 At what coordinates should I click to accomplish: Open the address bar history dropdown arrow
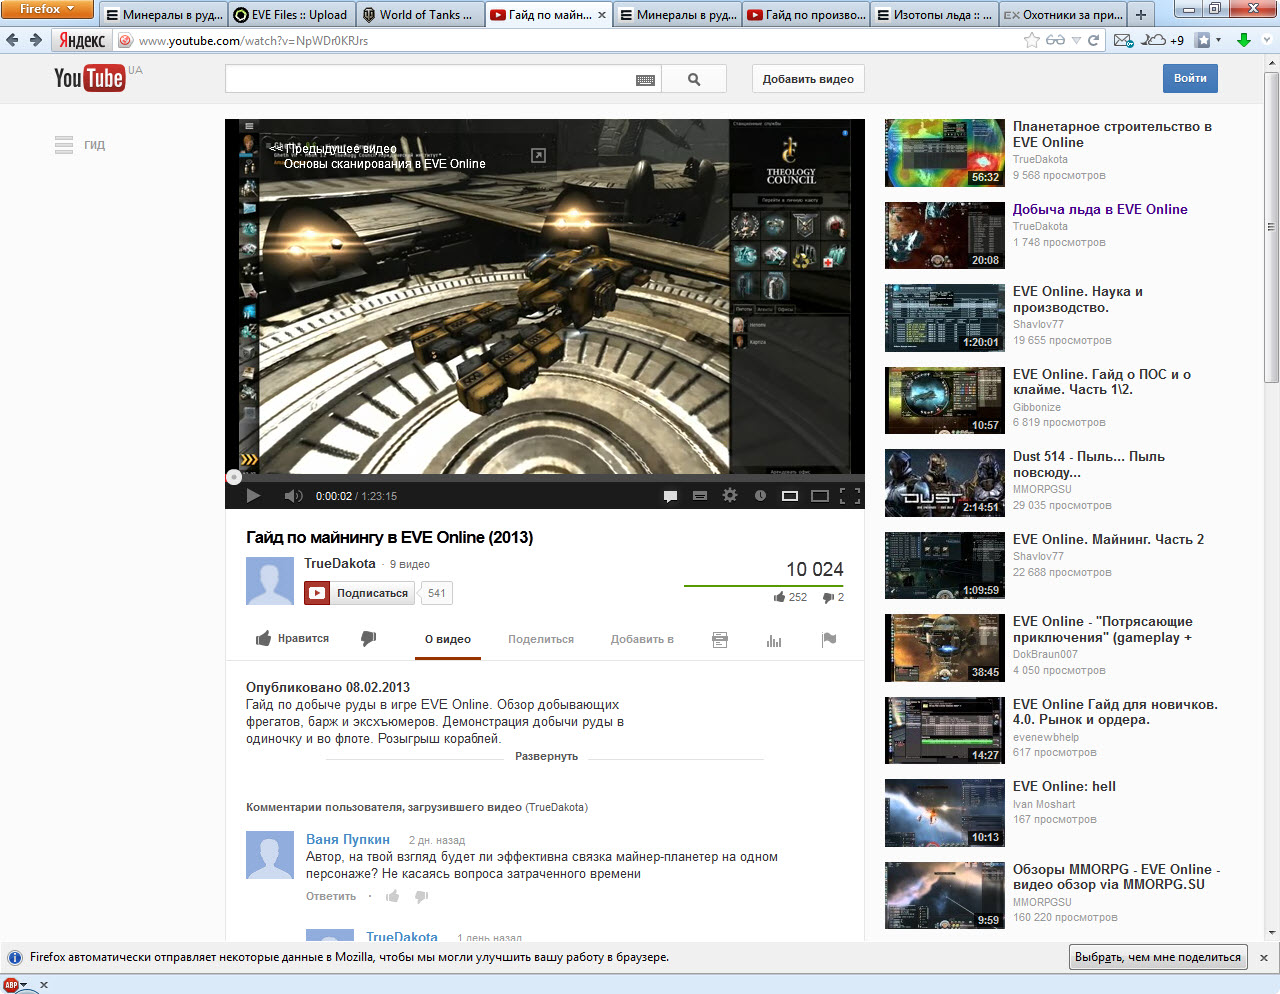[1076, 41]
